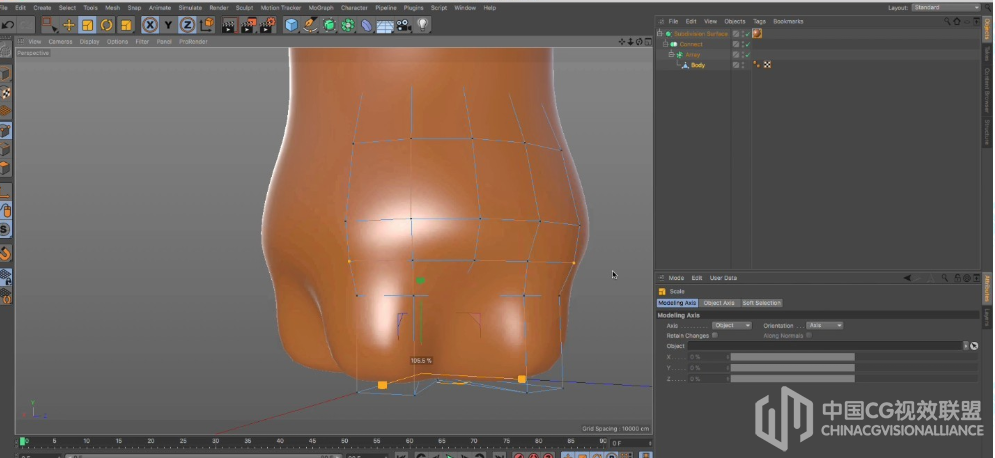Open the Orientation dropdown set to Axis
The image size is (995, 458).
click(x=824, y=325)
